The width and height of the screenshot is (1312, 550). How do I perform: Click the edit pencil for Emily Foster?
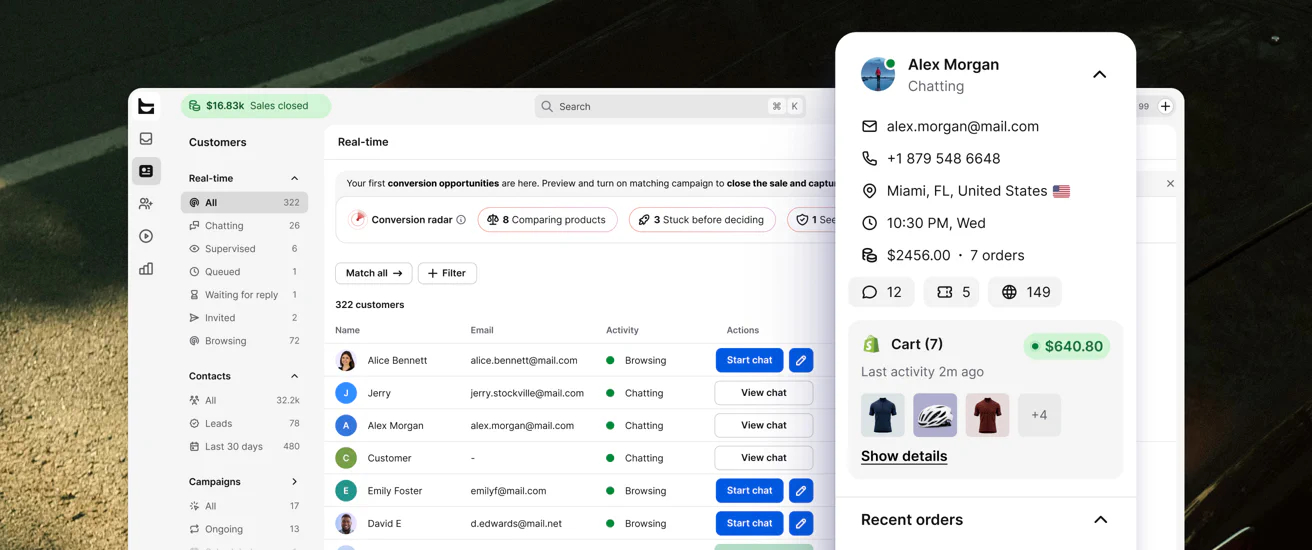(801, 491)
